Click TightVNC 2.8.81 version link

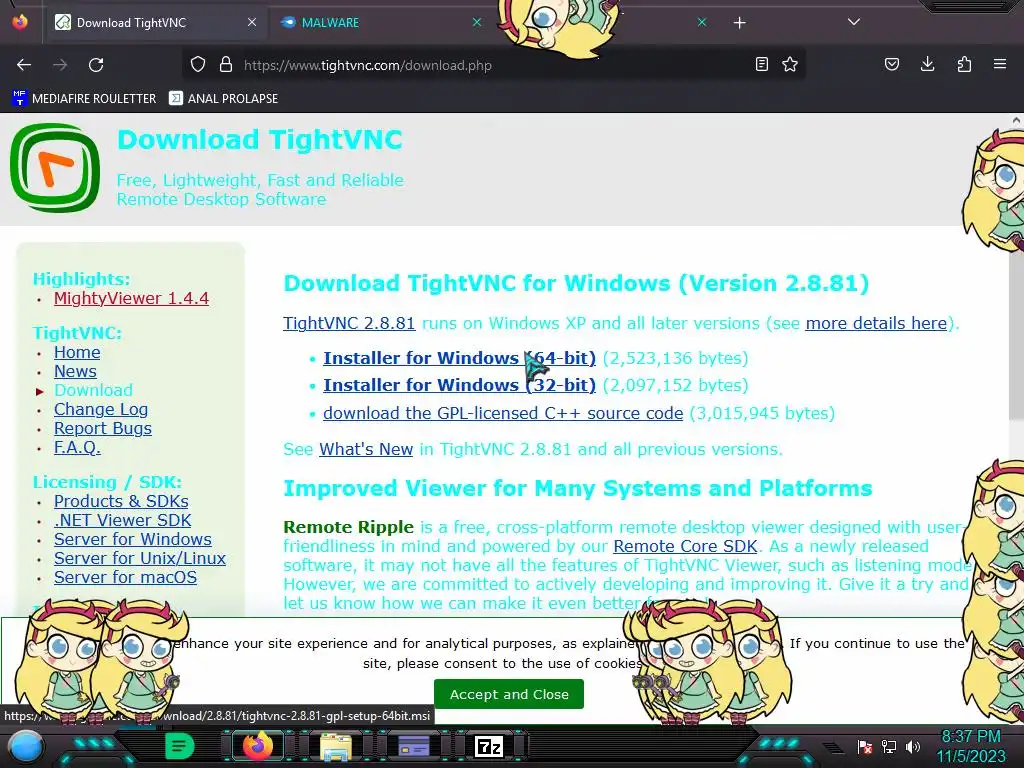coord(349,323)
